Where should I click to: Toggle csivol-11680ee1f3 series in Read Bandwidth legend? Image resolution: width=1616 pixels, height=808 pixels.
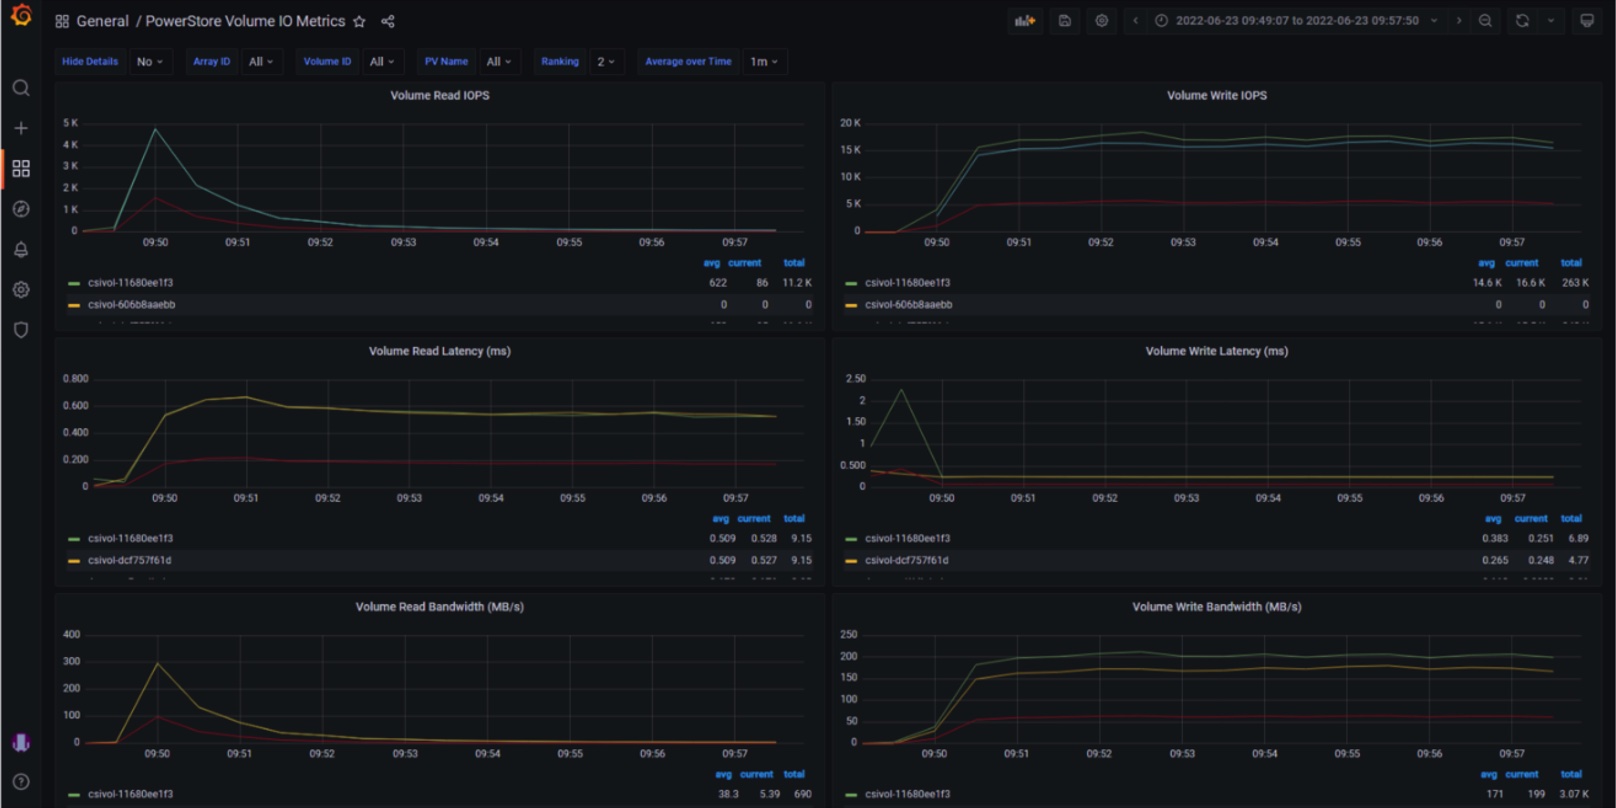pos(130,795)
